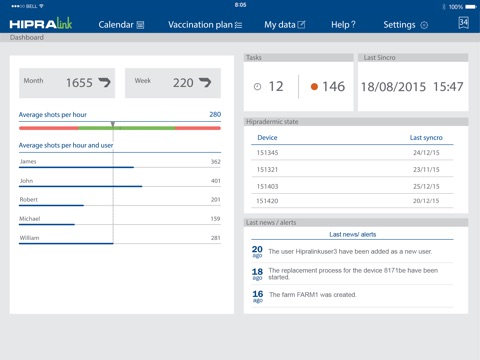This screenshot has height=360, width=480.
Task: Click the Device column header
Action: point(267,138)
